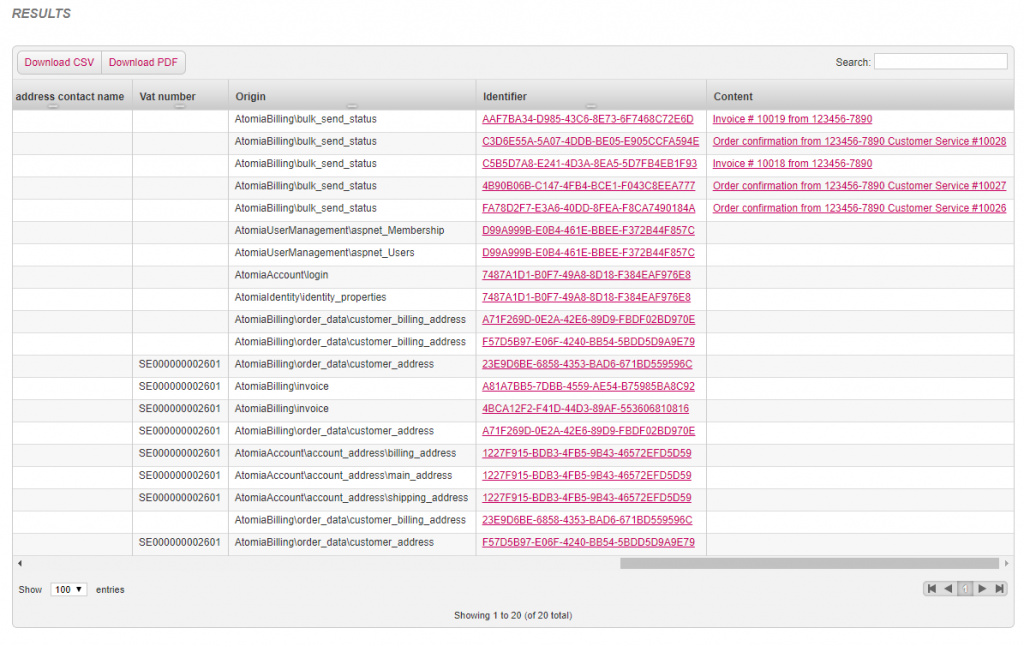Click the previous page arrow
1024x646 pixels.
(948, 589)
